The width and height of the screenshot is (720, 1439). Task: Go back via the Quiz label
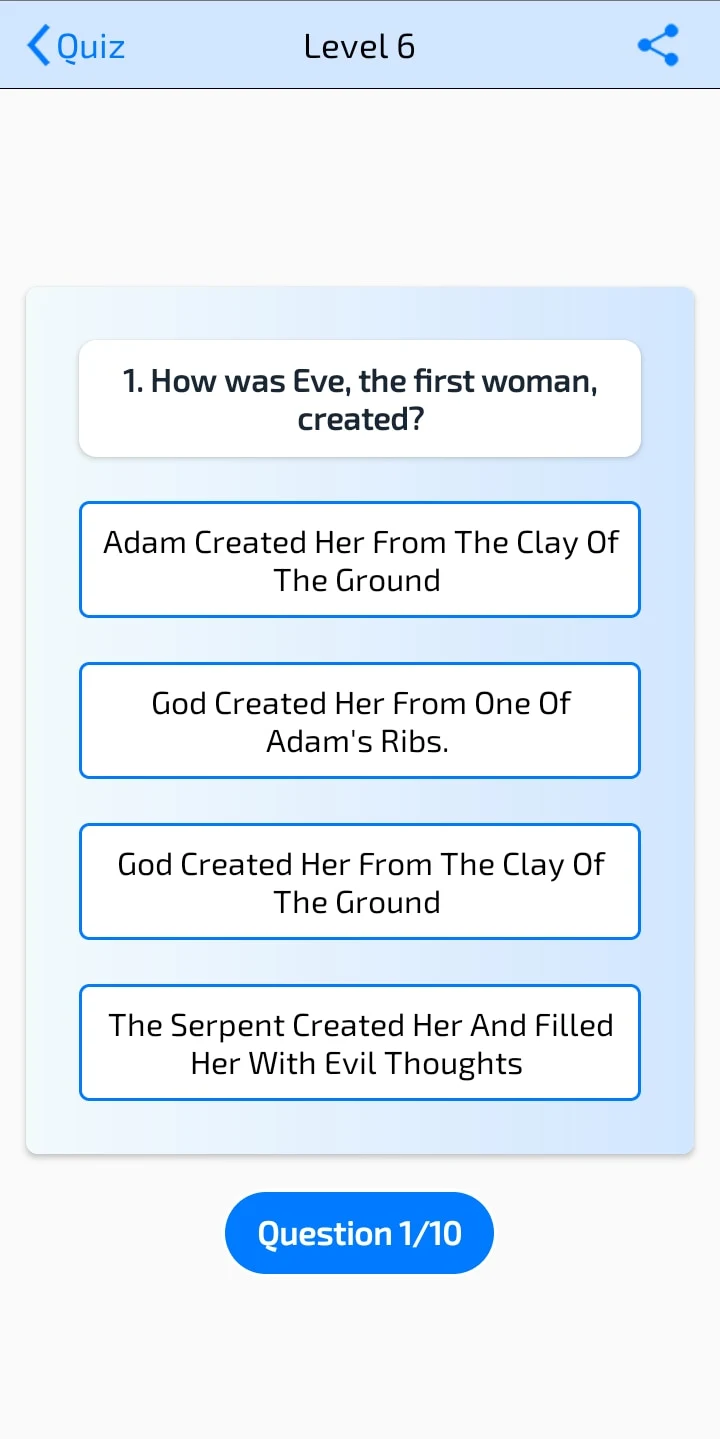tap(90, 47)
